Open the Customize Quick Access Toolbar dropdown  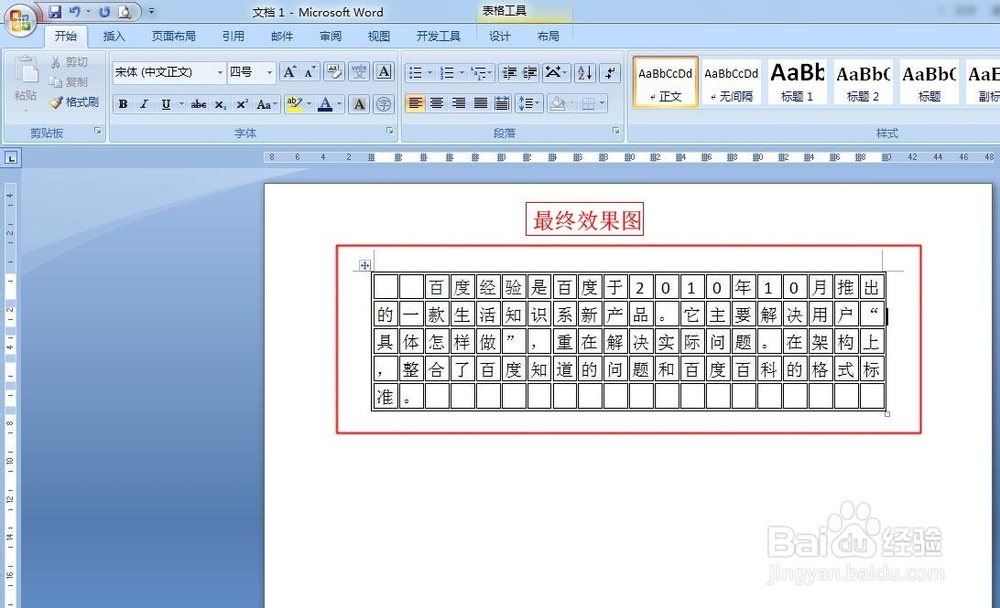pos(152,11)
